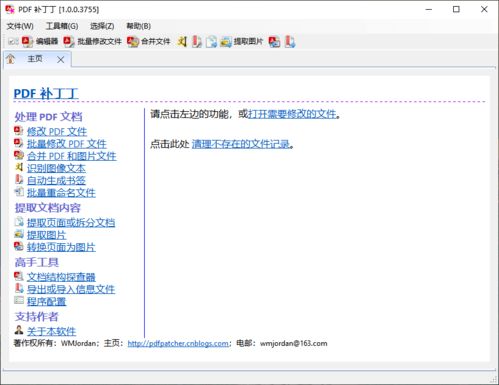
Task: Click the icon beside 提取图片 in sidebar
Action: click(19, 234)
